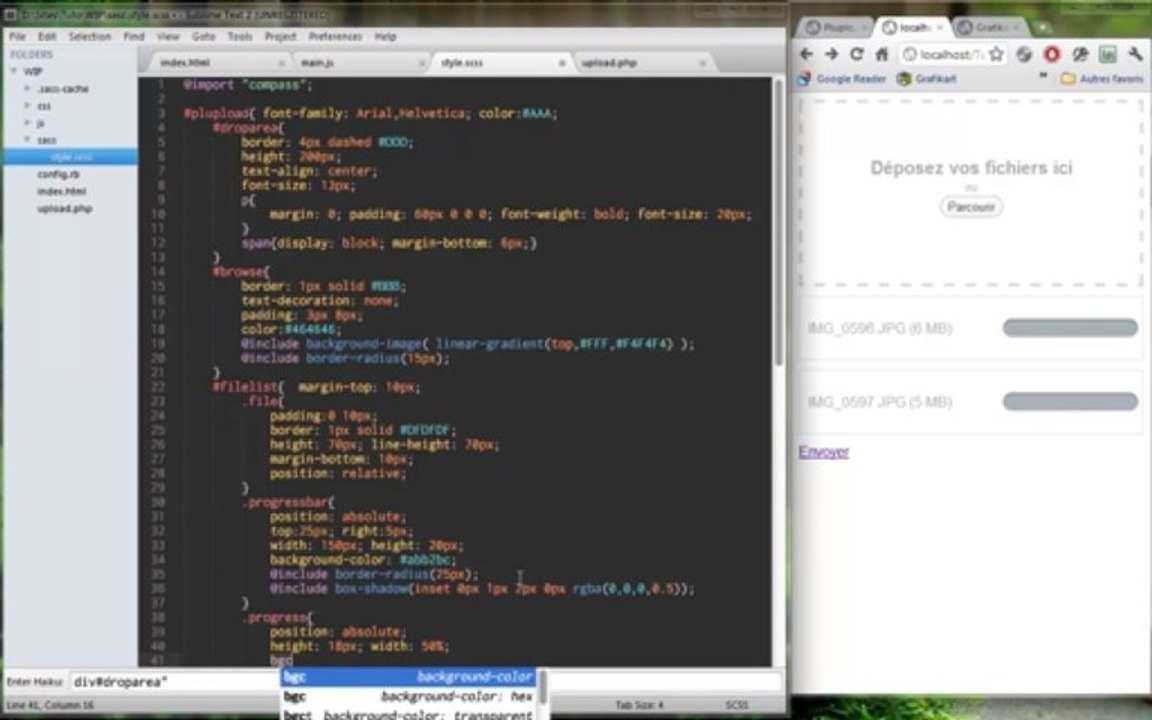This screenshot has height=720, width=1152.
Task: Open the Project menu
Action: (280, 36)
